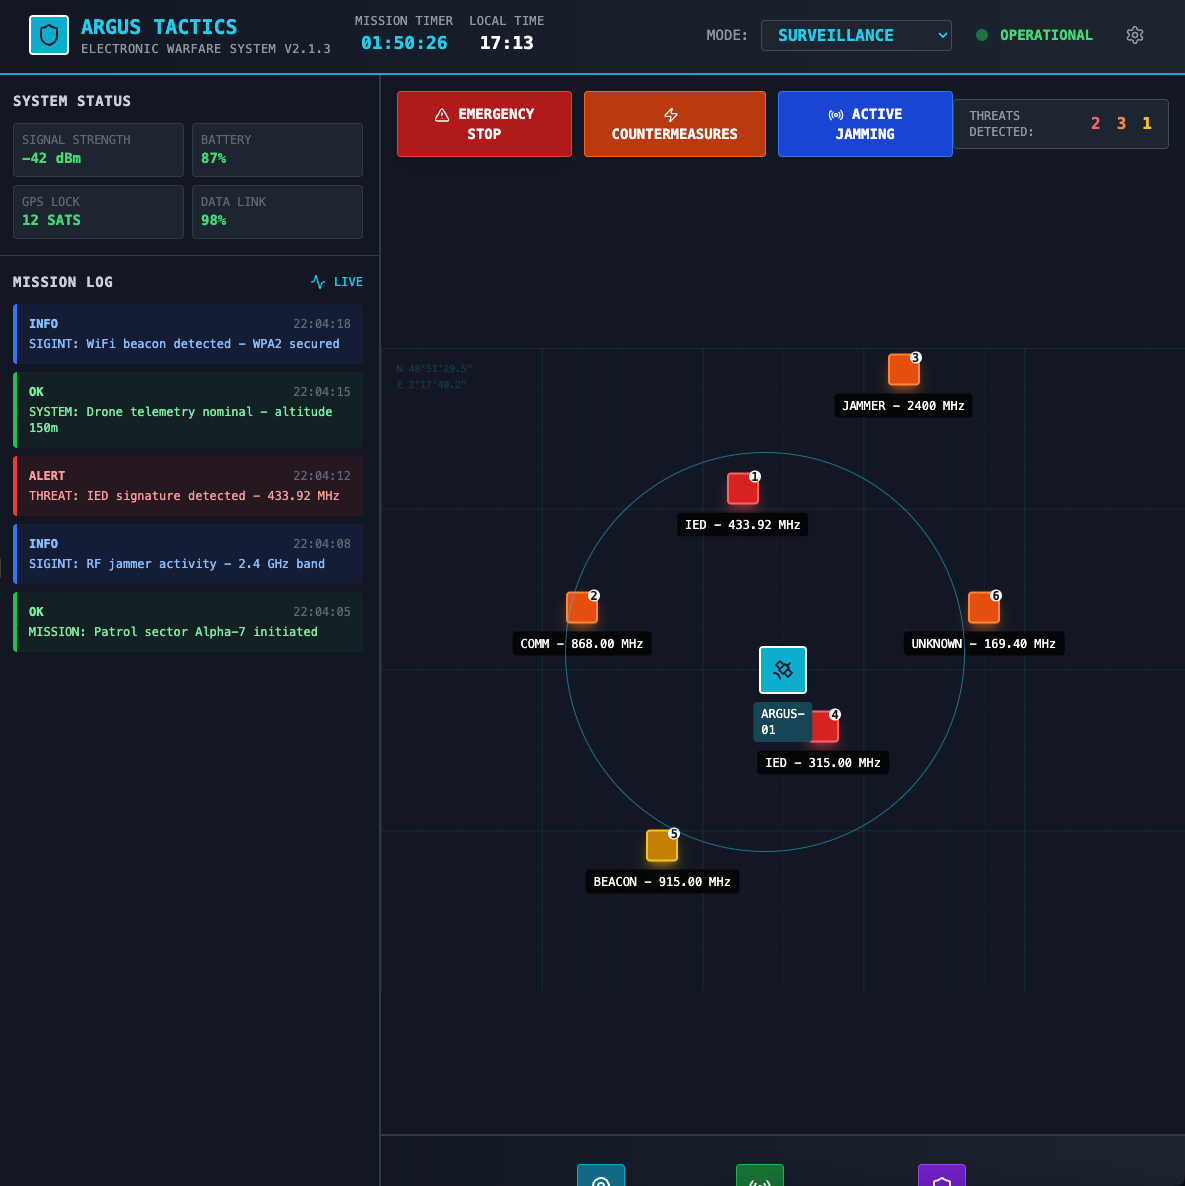Click the green OPERATIONAL status indicator
Image resolution: width=1185 pixels, height=1186 pixels.
[1034, 35]
